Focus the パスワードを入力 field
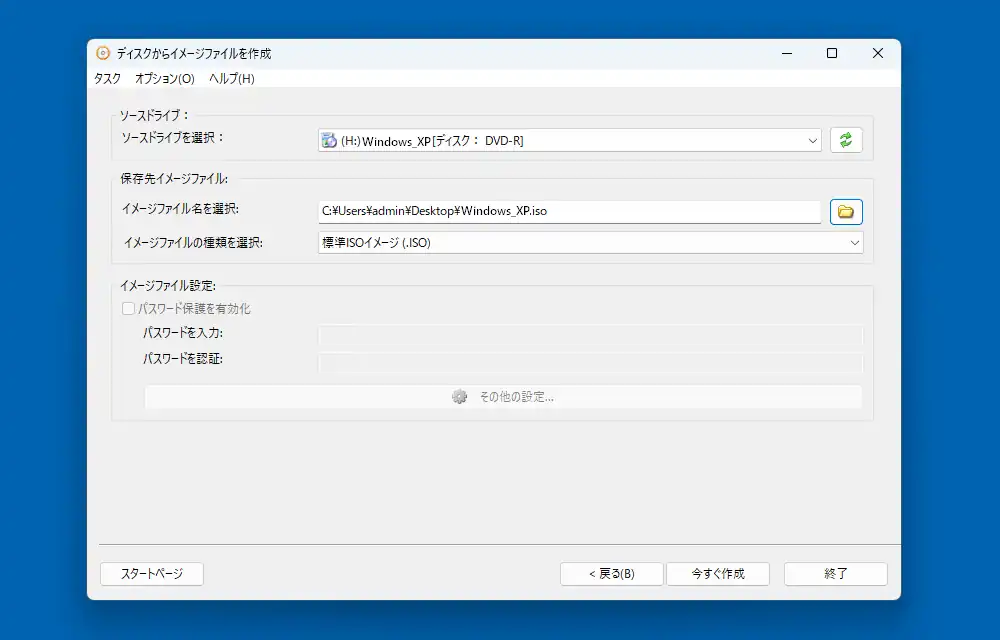This screenshot has height=640, width=1000. (590, 335)
